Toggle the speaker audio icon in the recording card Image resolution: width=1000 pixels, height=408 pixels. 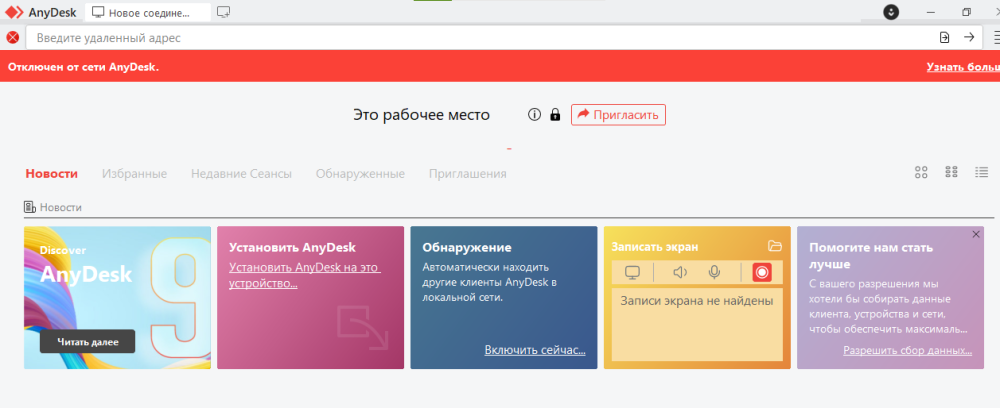680,273
